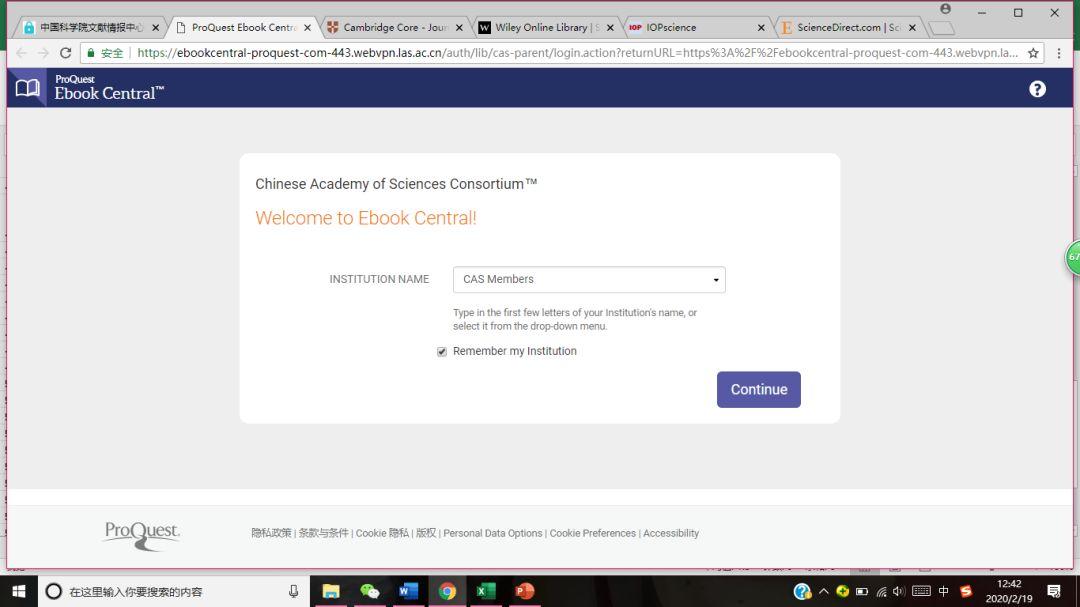
Task: Open Excel from taskbar
Action: [x=486, y=591]
